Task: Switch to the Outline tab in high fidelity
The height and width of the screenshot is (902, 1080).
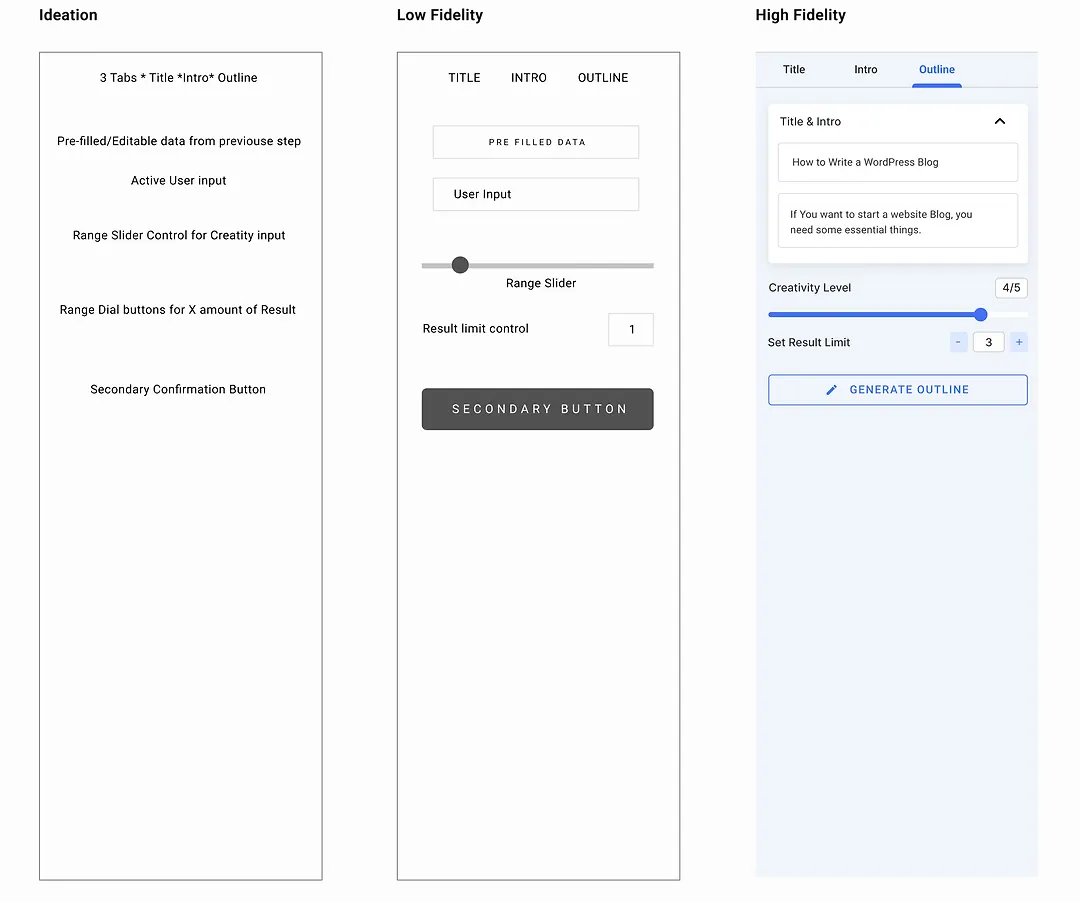Action: 937,70
